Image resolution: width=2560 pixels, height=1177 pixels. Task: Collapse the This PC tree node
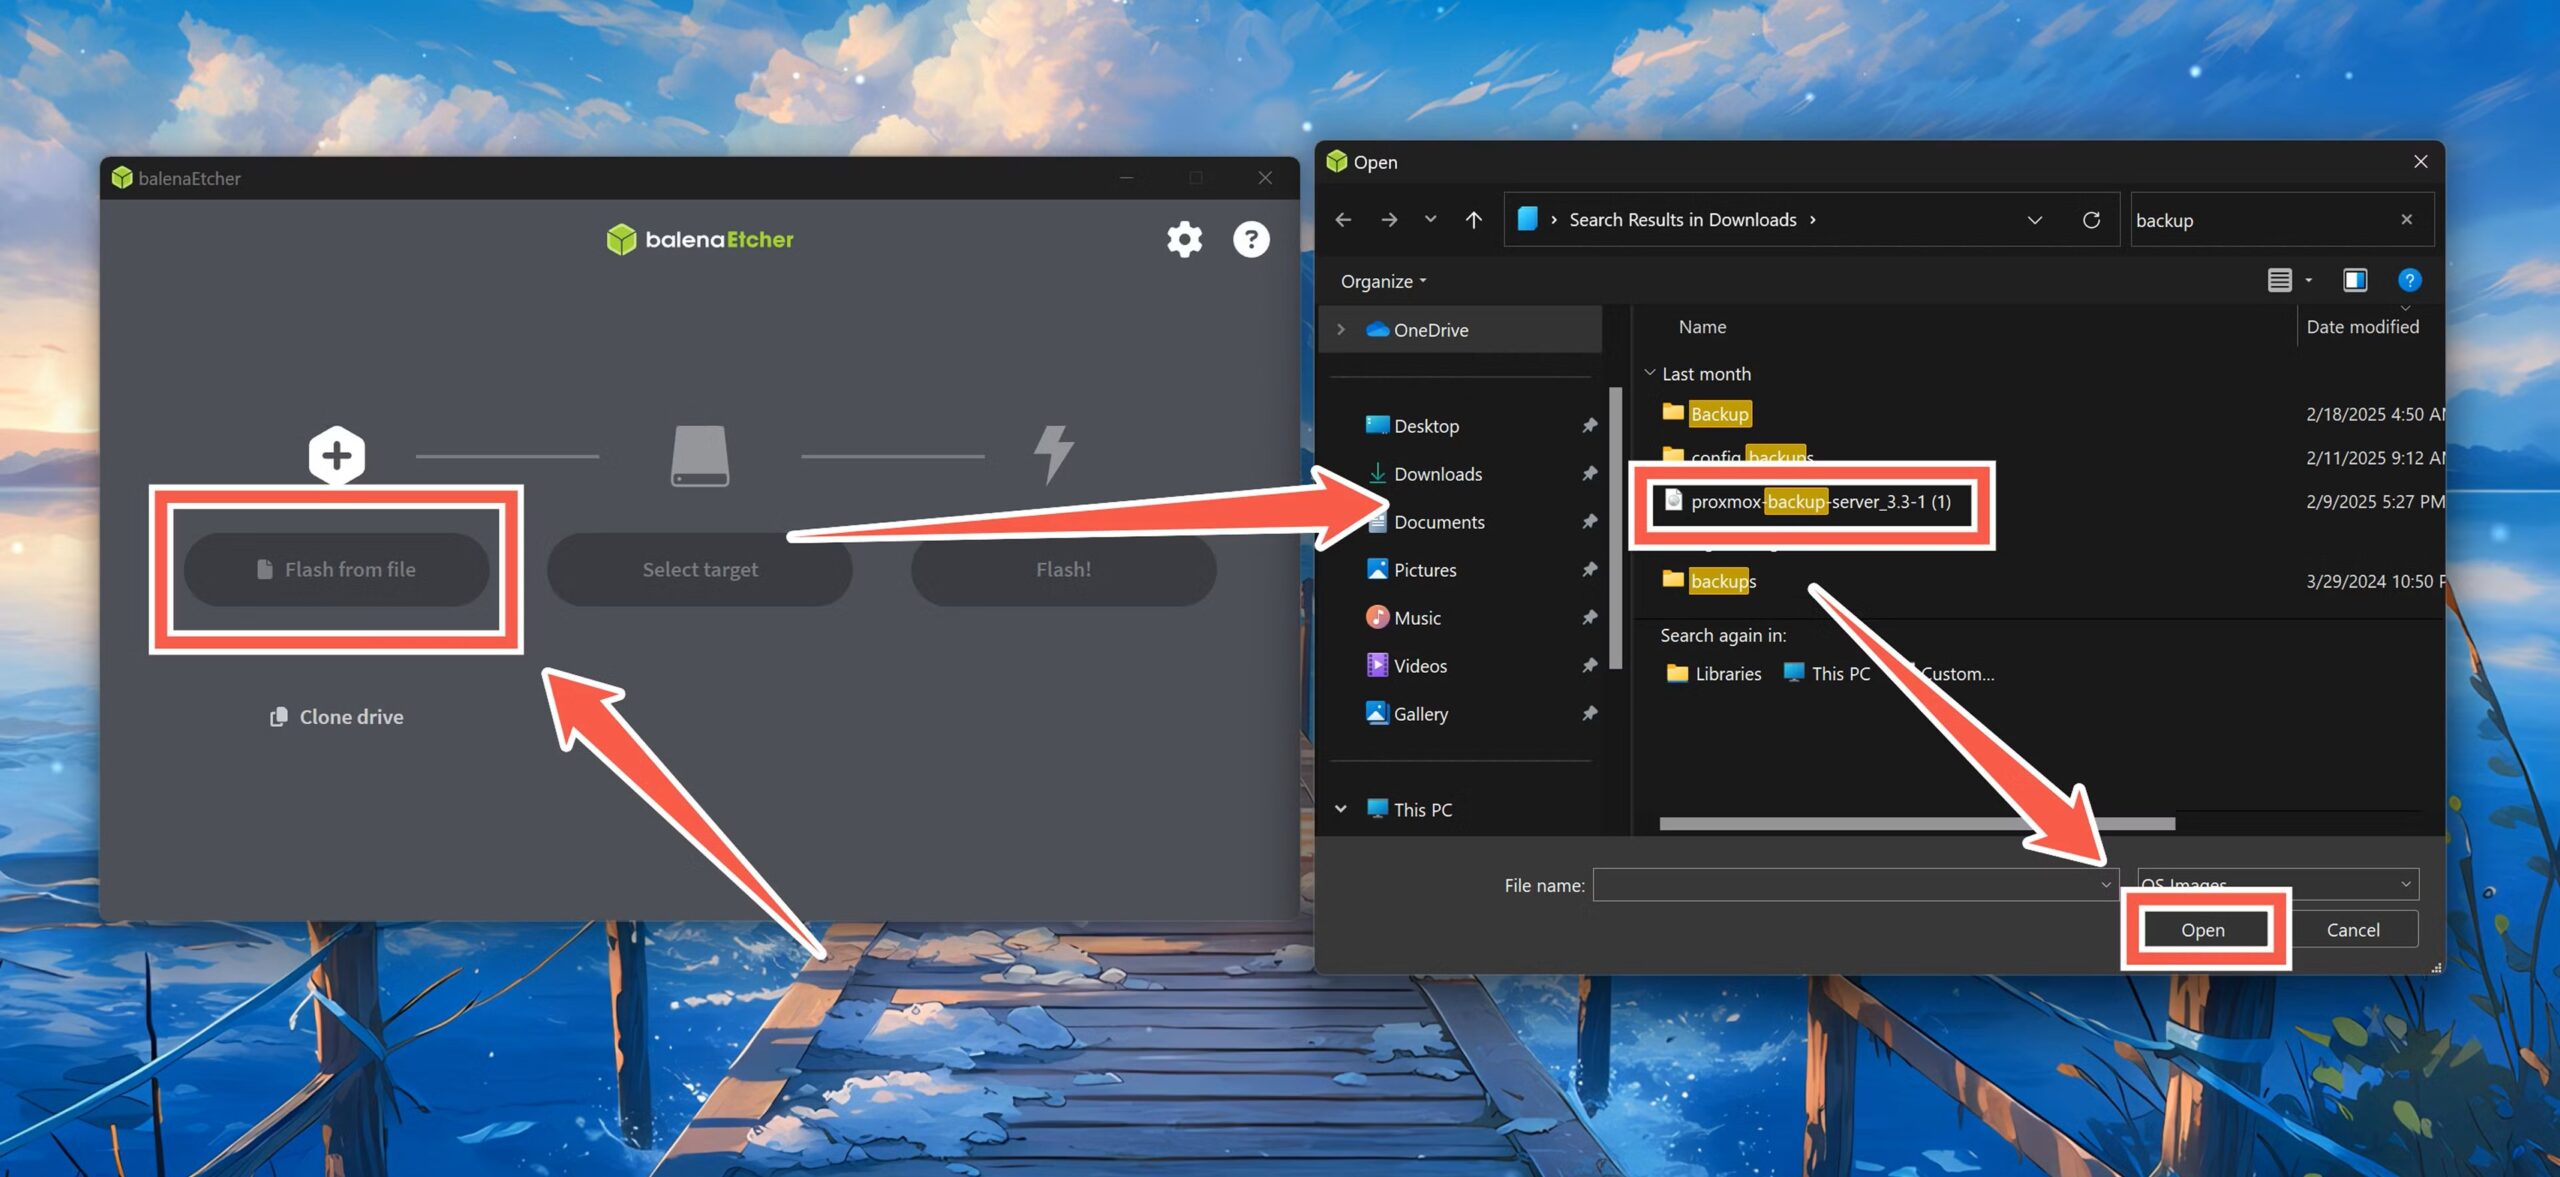(x=1341, y=809)
